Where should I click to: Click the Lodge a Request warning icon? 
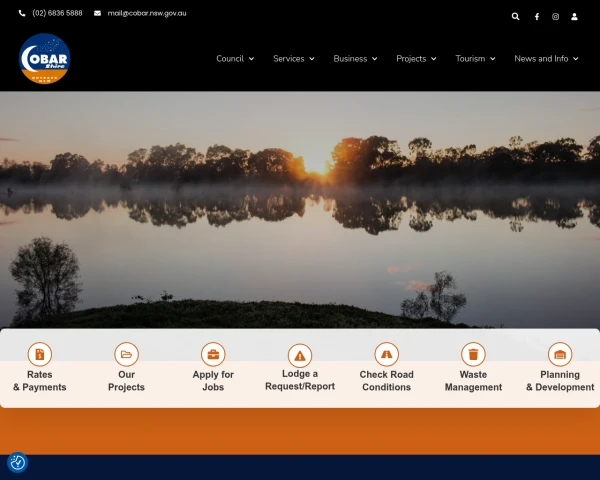pos(300,355)
